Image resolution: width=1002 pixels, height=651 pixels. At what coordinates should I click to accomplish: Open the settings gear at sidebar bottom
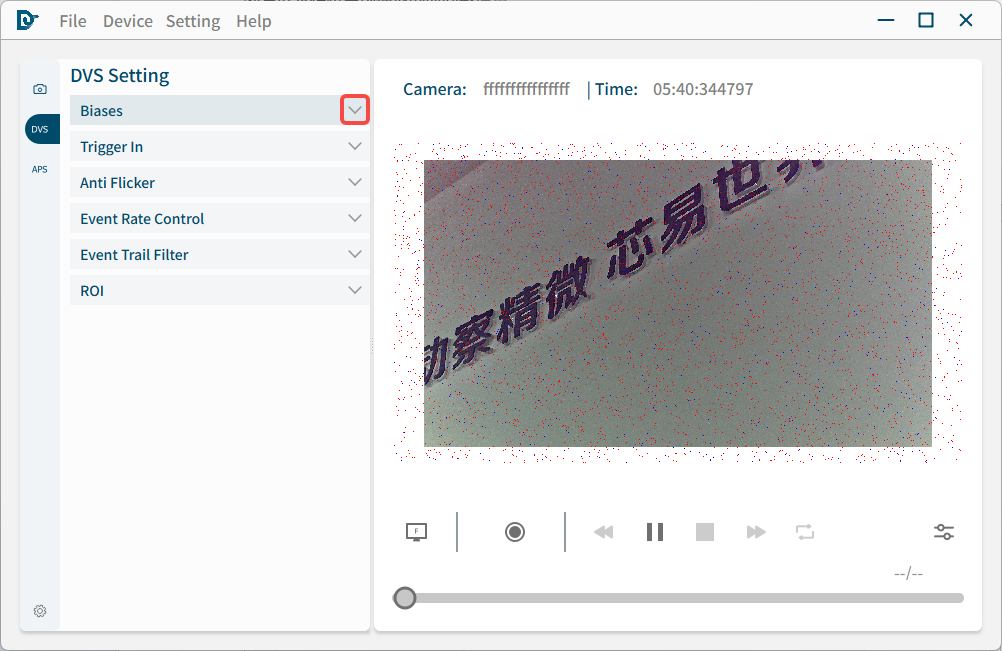tap(40, 610)
